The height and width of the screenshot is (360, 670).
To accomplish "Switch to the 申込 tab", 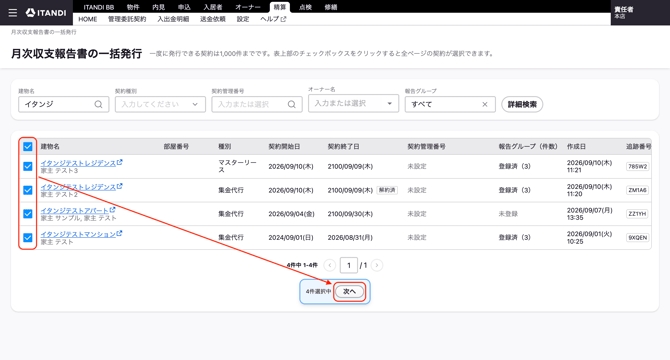I will click(184, 7).
